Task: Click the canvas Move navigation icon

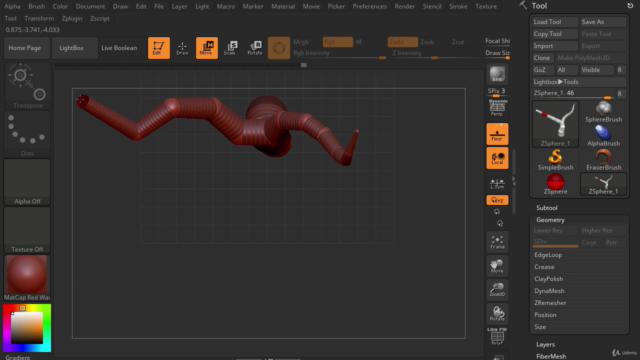Action: click(497, 266)
